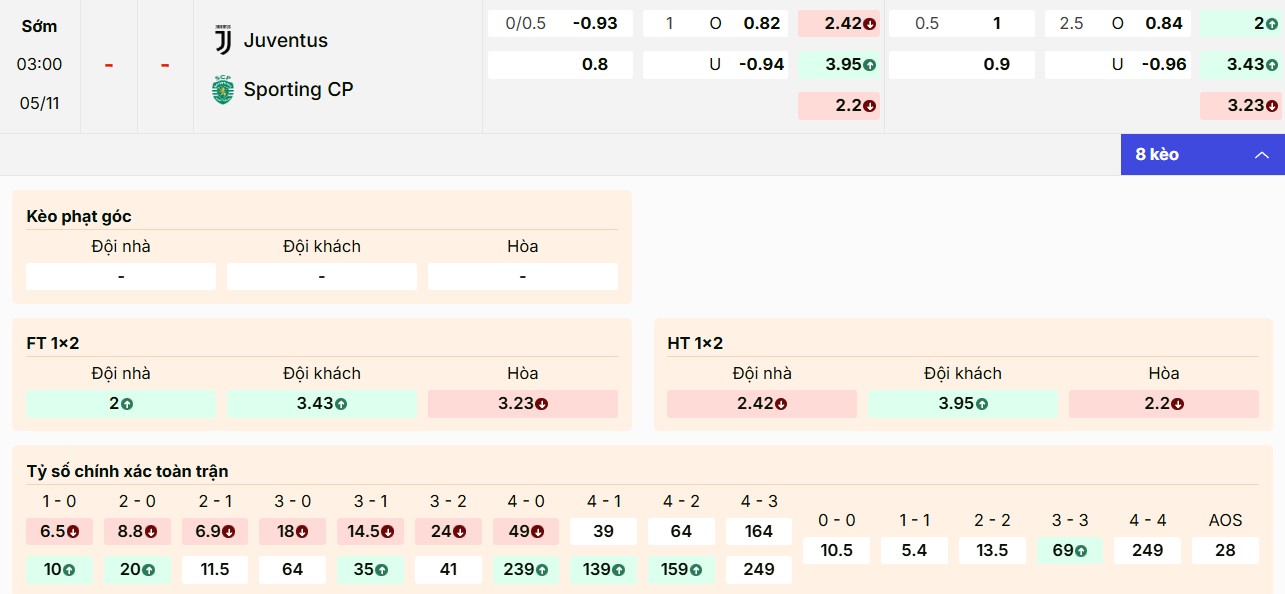This screenshot has height=594, width=1285.
Task: Choose correct score 0-0 odds 10.5
Action: pyautogui.click(x=836, y=550)
